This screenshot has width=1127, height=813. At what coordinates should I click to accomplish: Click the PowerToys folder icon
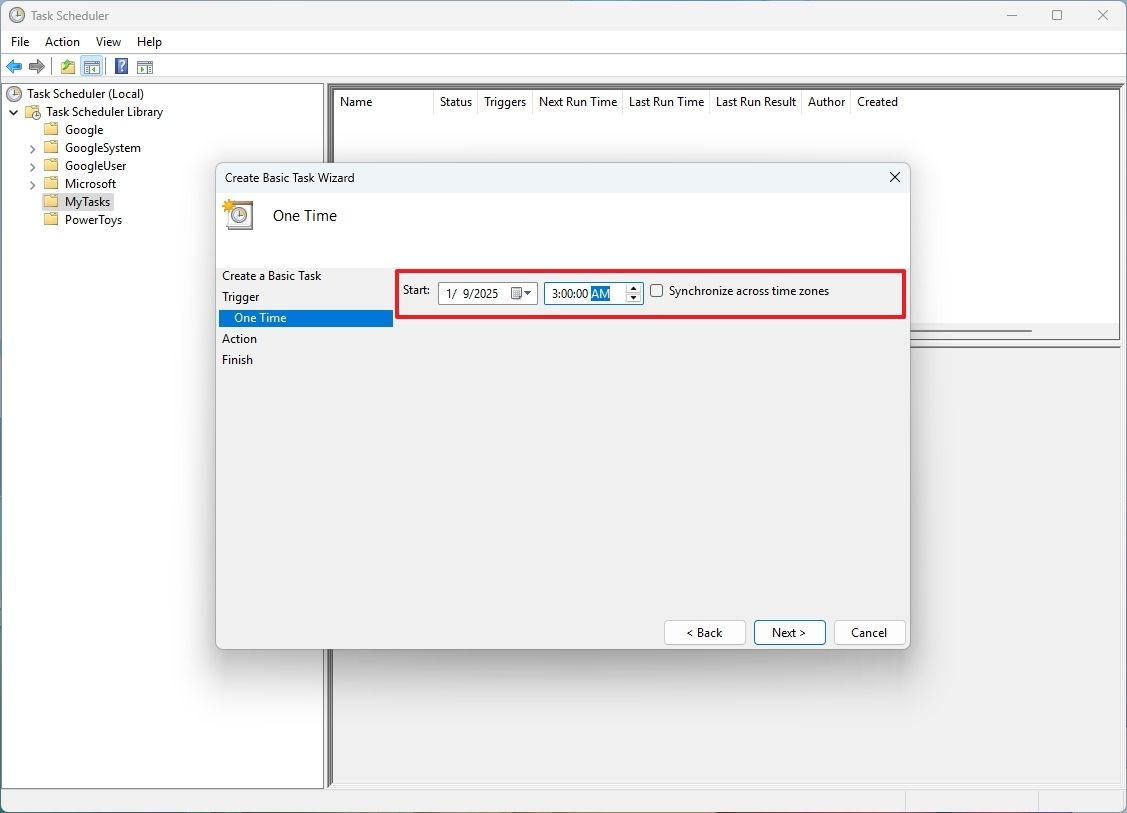coord(50,220)
